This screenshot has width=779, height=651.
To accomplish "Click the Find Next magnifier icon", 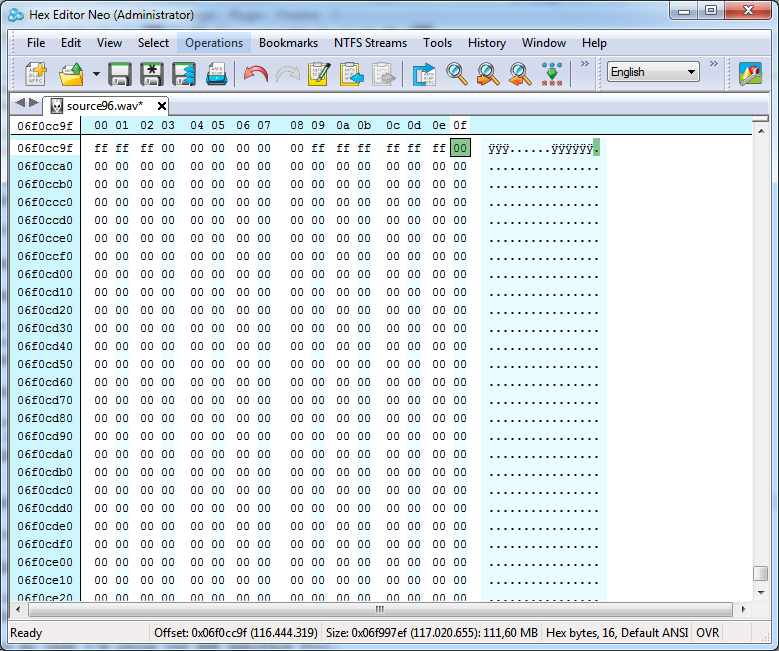I will [488, 74].
